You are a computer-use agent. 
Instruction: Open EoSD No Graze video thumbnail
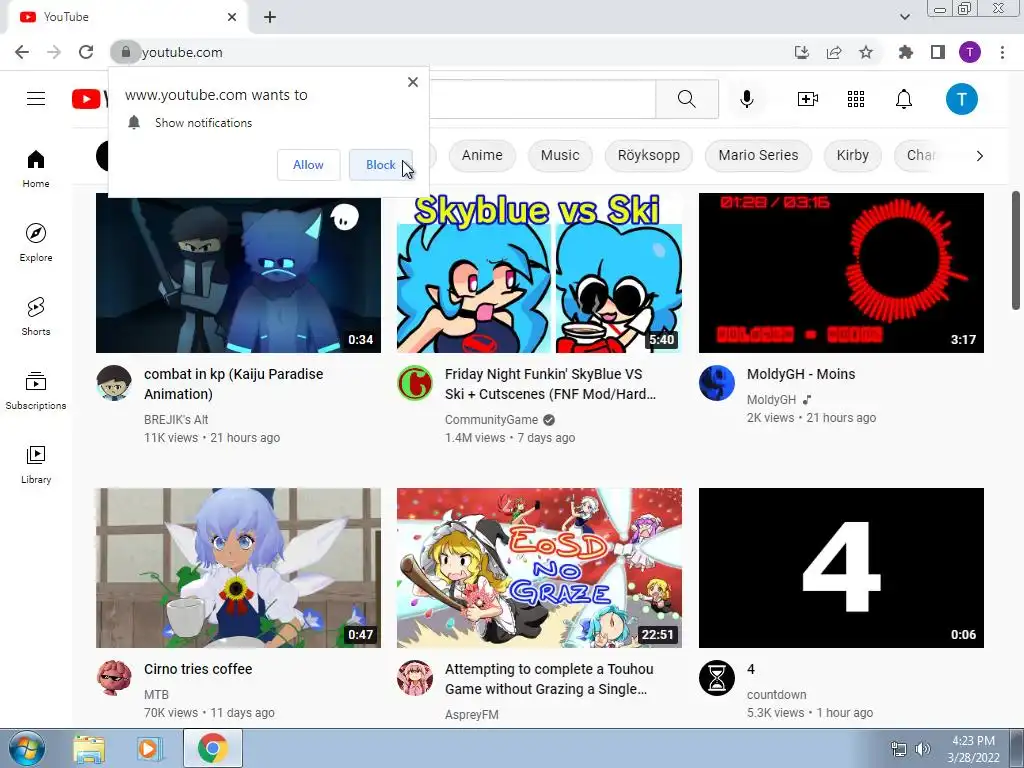[539, 568]
